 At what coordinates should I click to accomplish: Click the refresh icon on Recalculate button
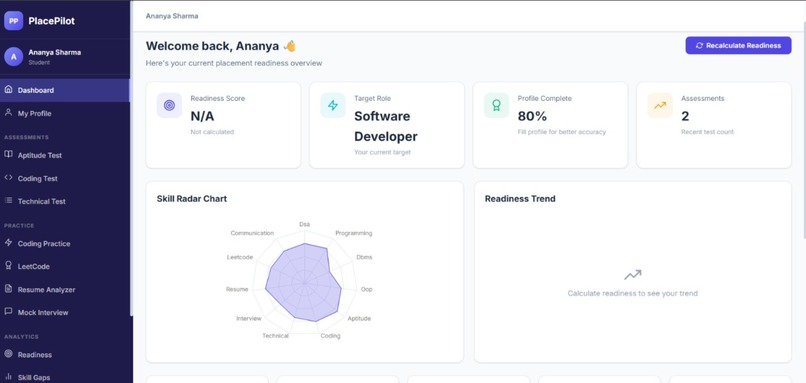699,45
